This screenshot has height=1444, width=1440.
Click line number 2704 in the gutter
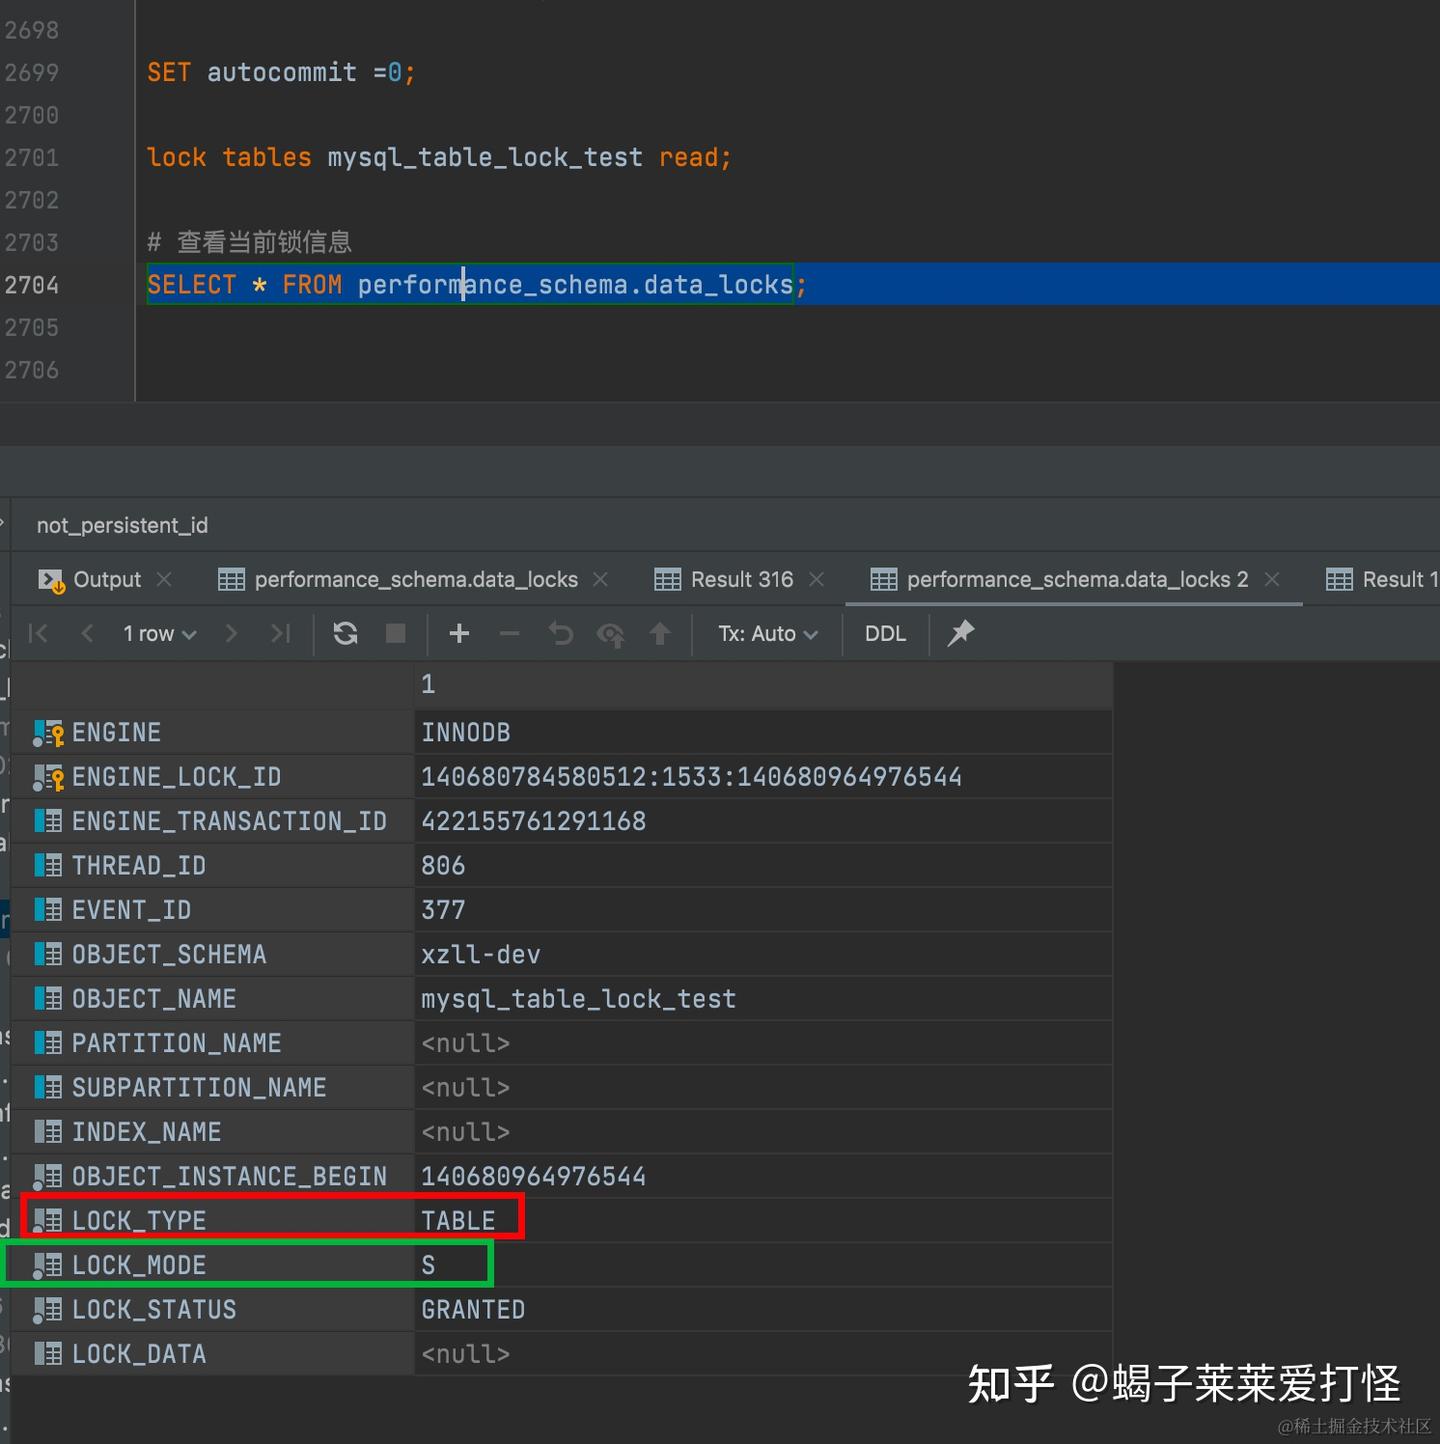coord(31,285)
